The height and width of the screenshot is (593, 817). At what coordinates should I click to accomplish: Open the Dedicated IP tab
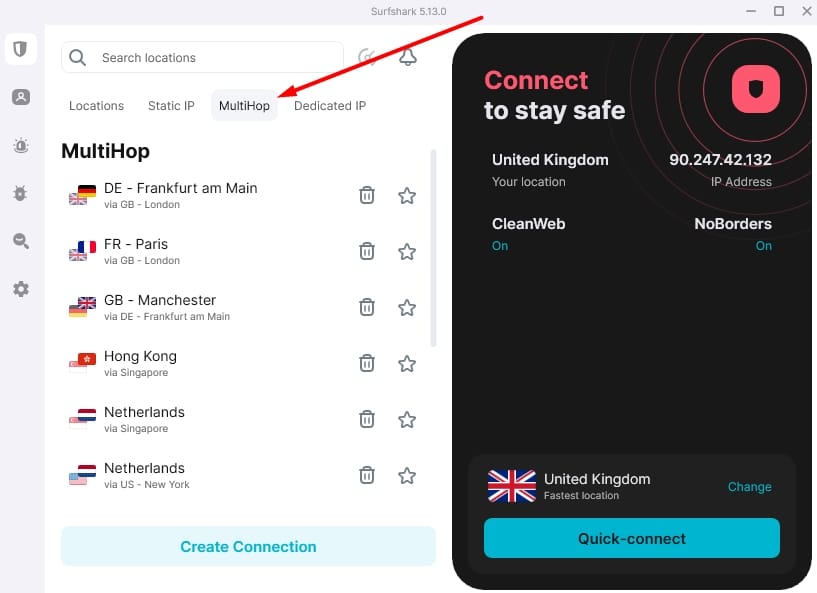[x=330, y=106]
